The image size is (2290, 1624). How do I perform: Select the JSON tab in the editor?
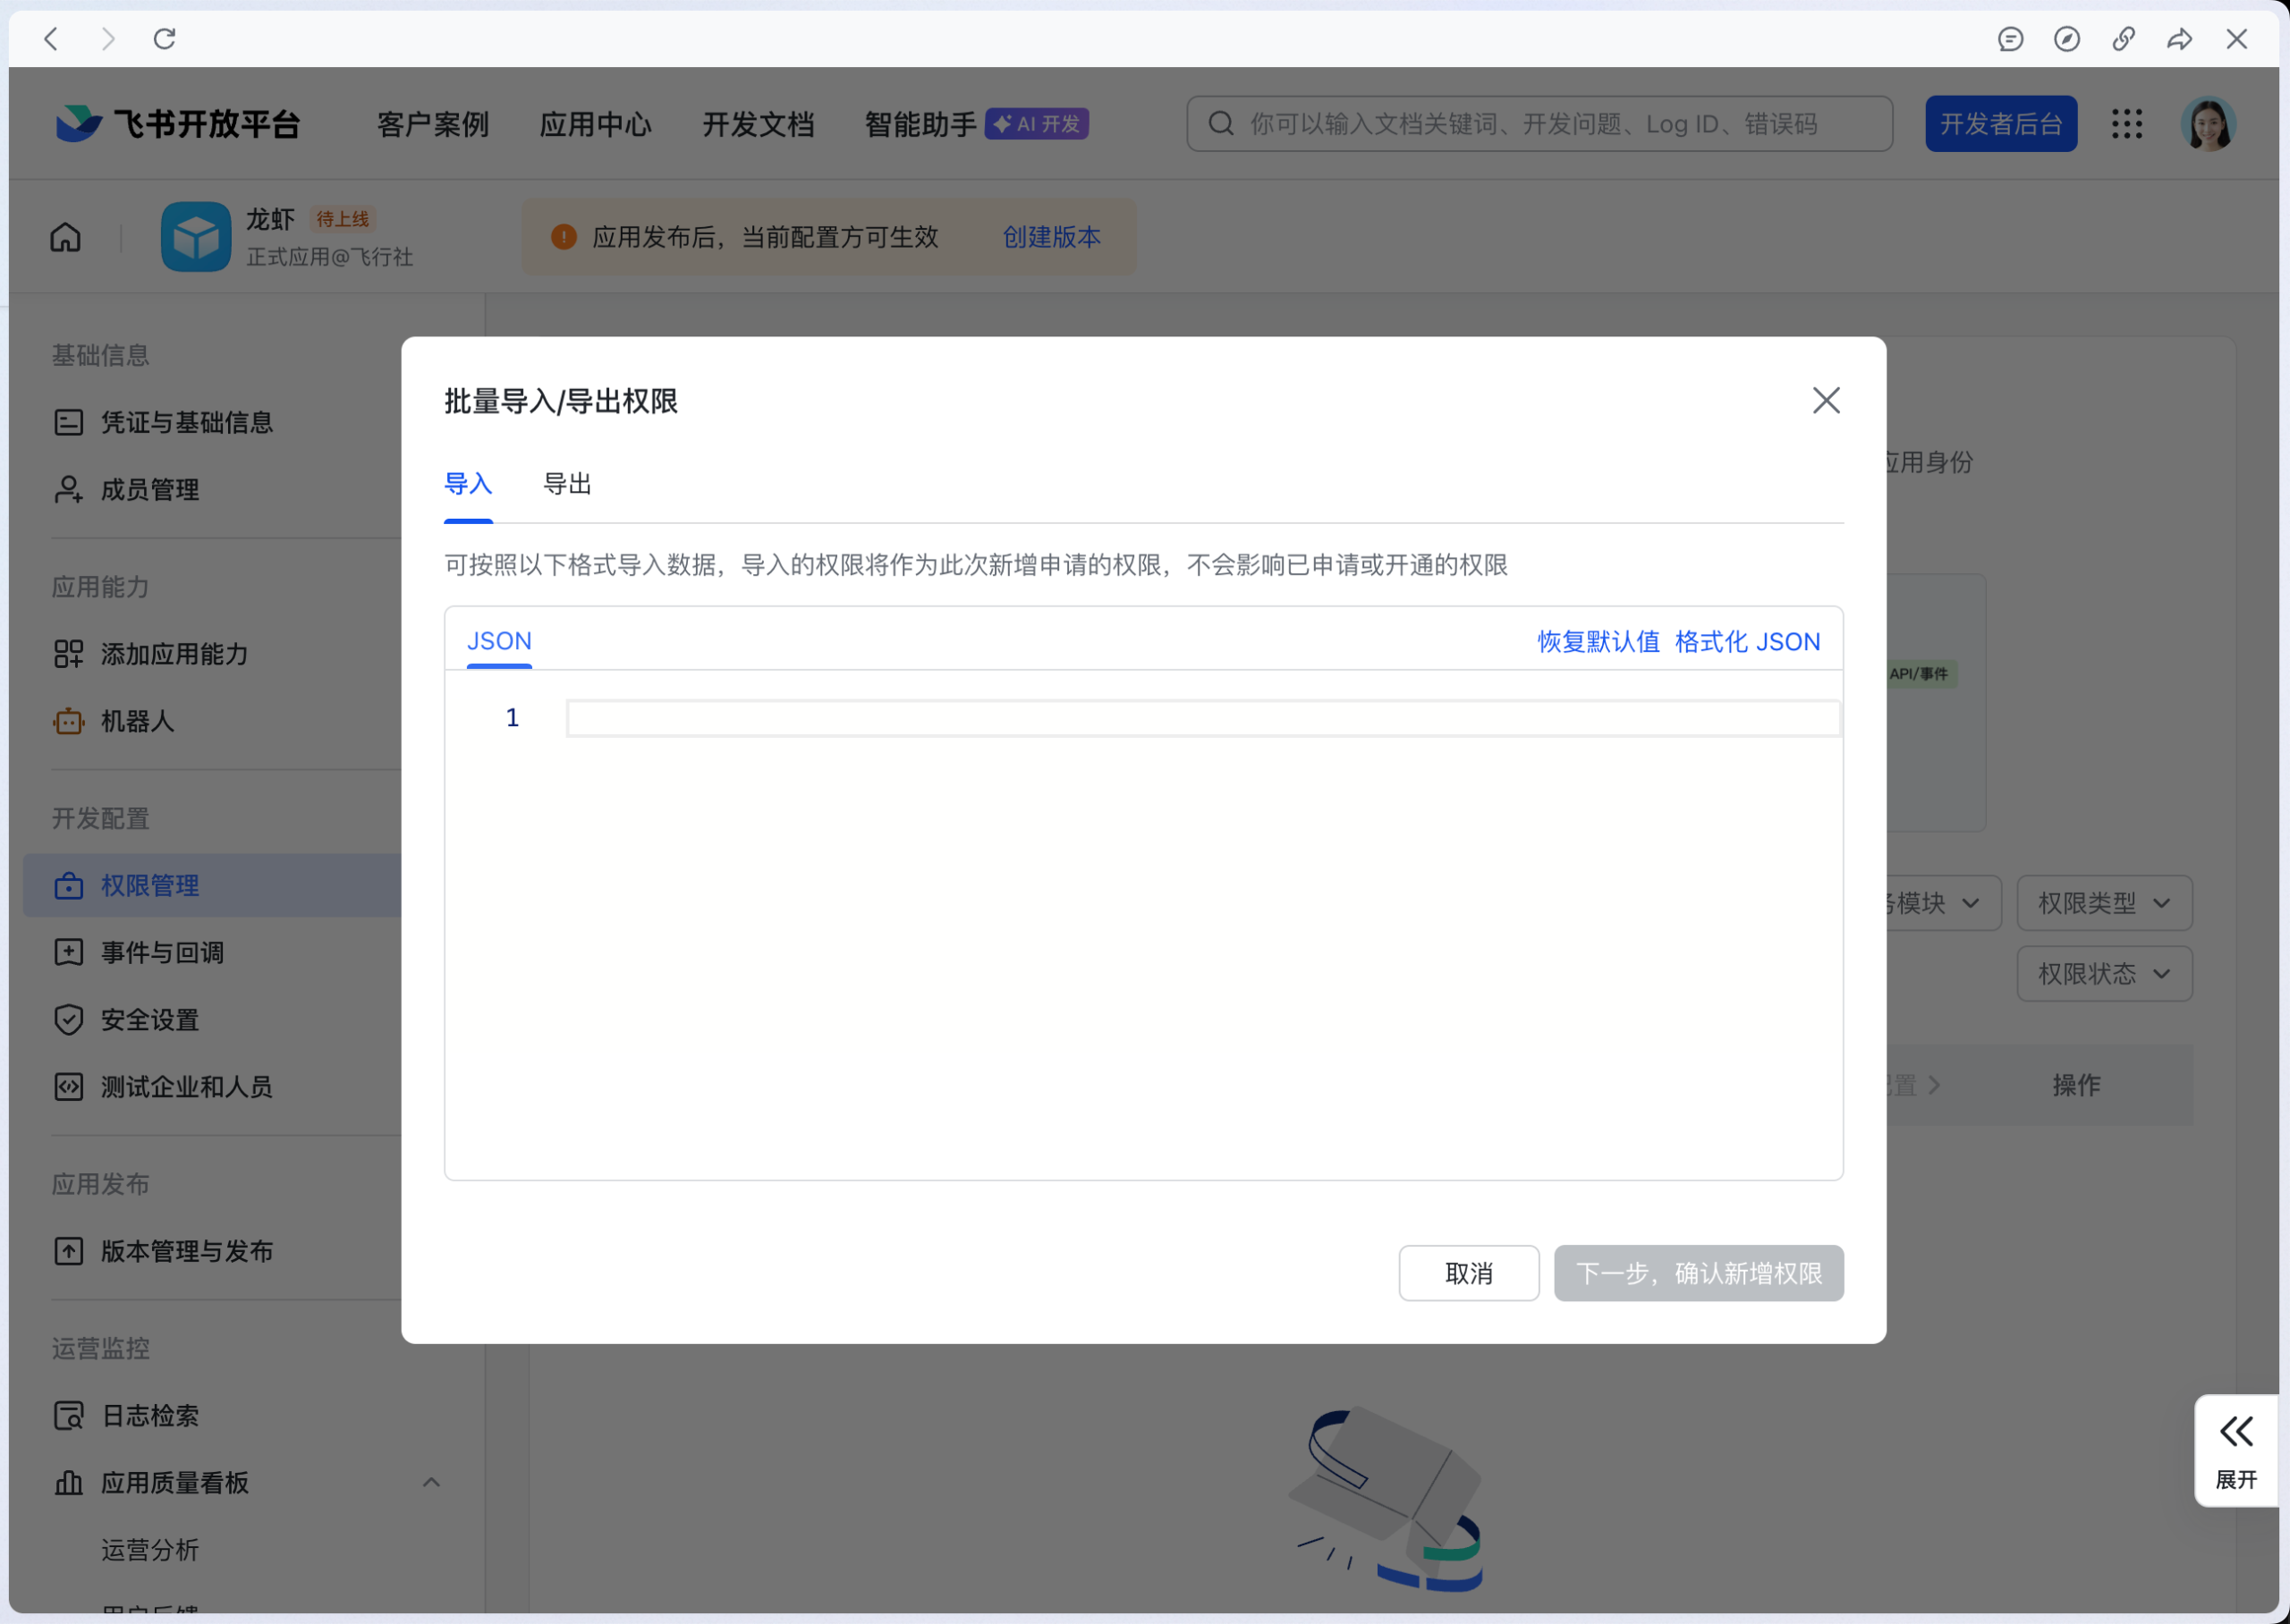(x=499, y=641)
